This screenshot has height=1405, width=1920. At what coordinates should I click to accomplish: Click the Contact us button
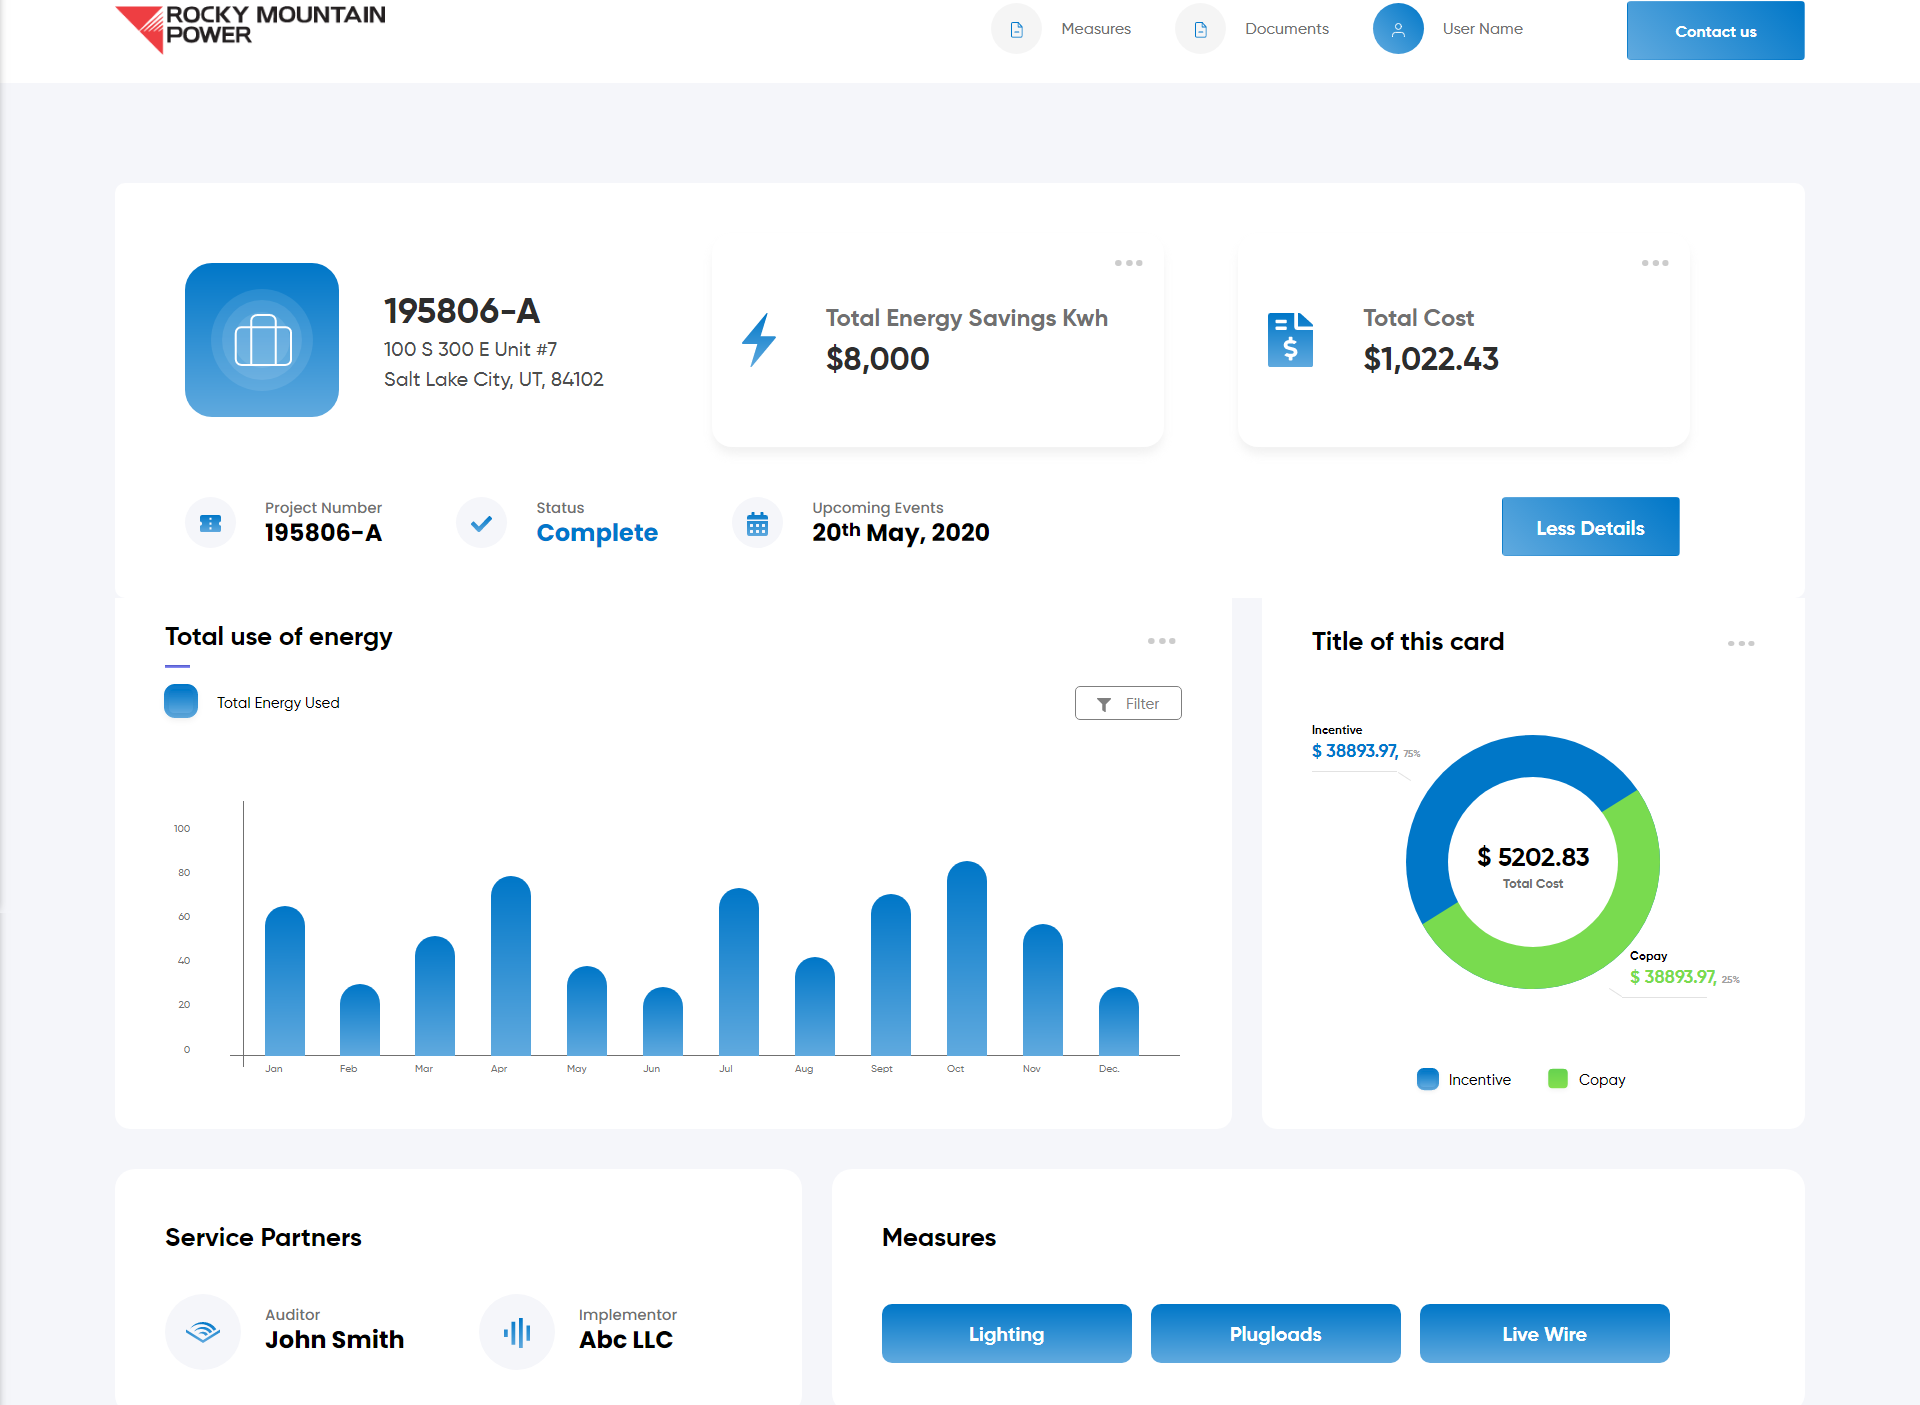[x=1715, y=31]
